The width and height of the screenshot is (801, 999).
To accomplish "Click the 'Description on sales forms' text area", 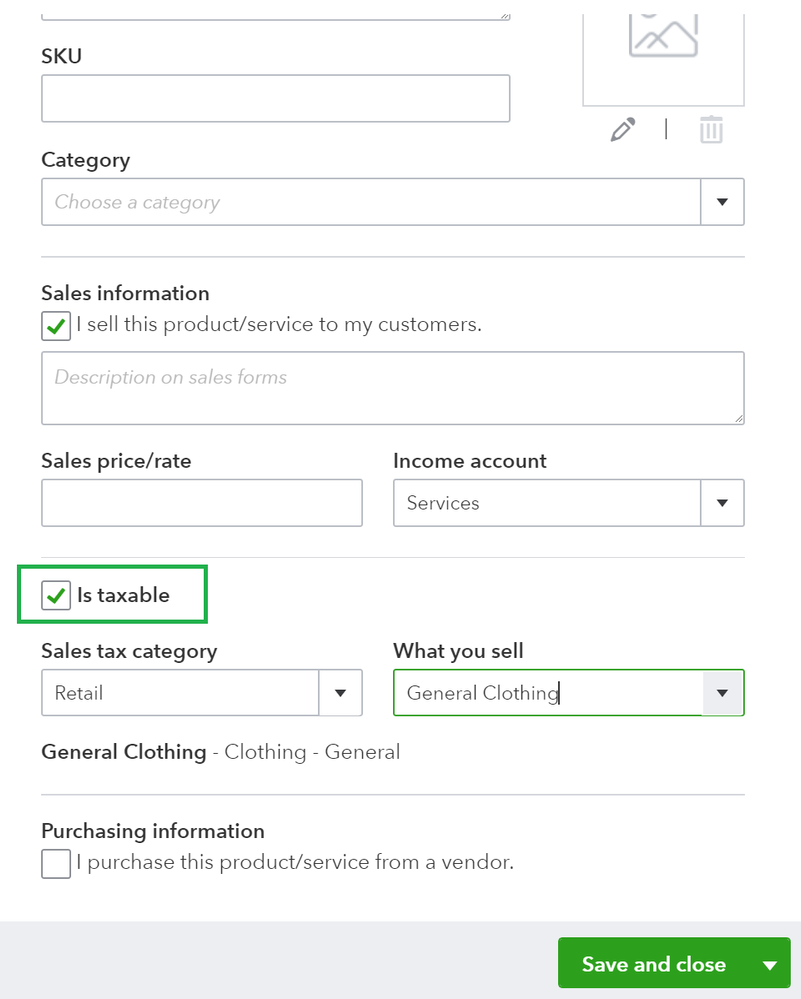I will click(392, 388).
